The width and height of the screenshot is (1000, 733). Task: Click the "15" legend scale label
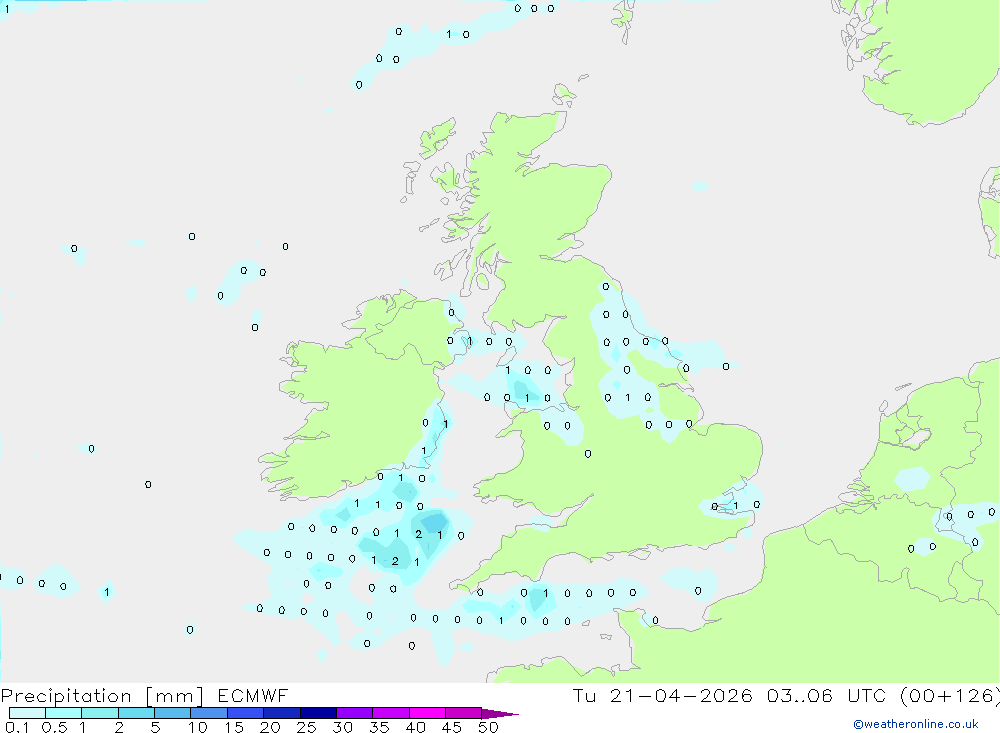[234, 727]
